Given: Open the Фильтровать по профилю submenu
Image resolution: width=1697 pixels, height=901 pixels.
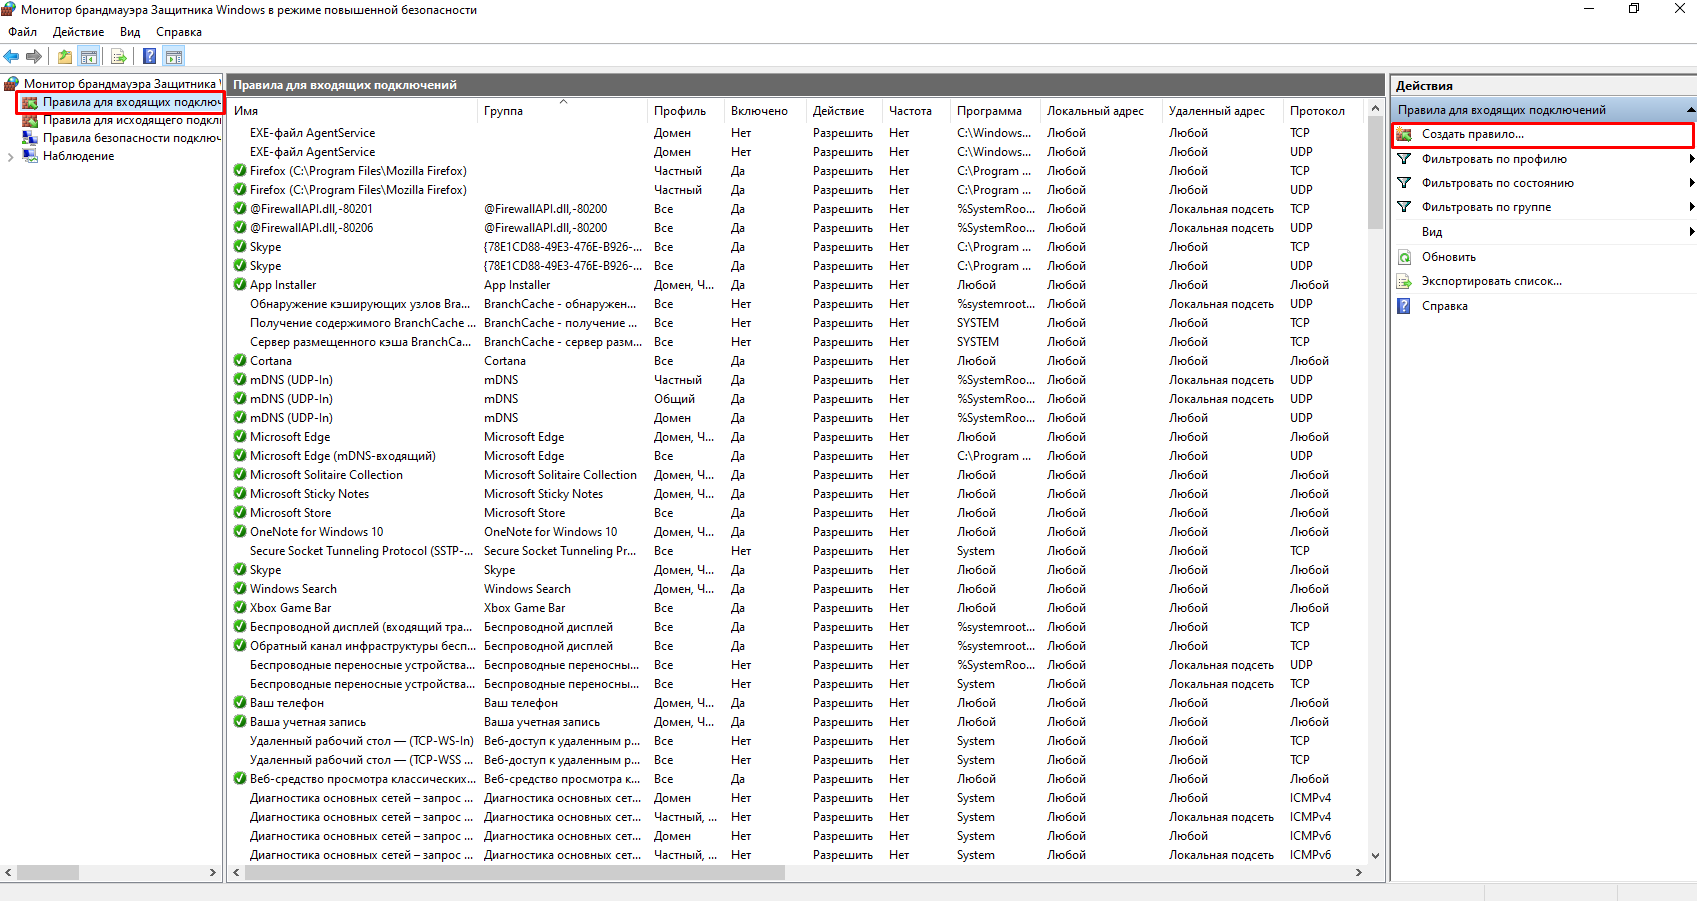Looking at the screenshot, I should [x=1494, y=159].
